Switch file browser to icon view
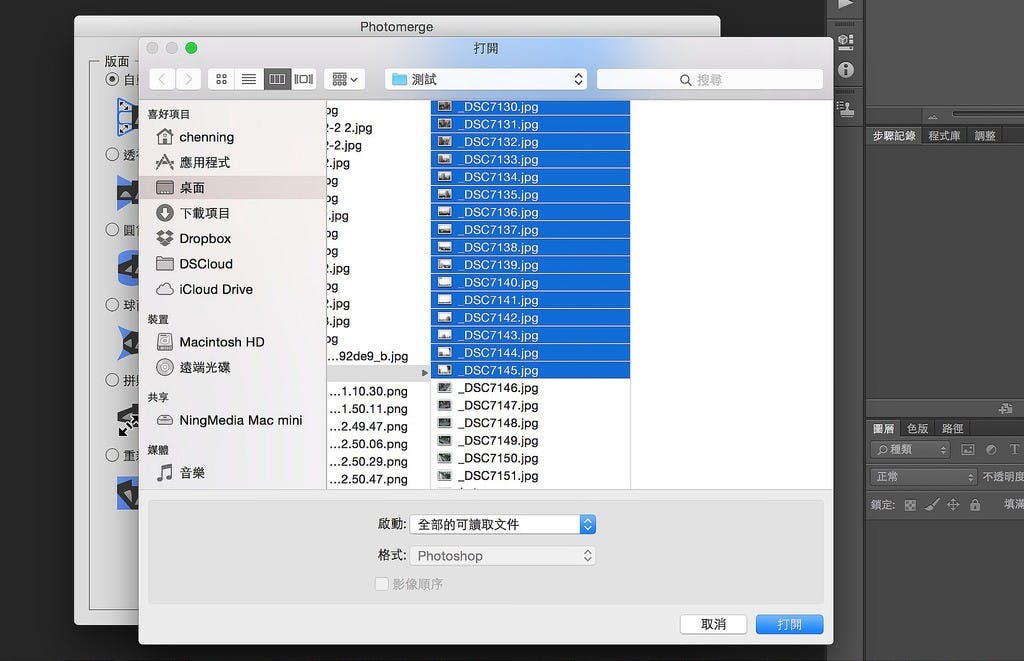 click(221, 79)
